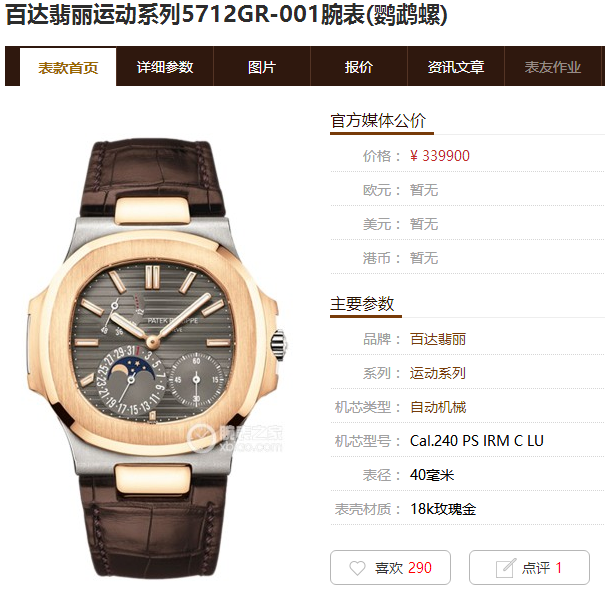Click the 18k玫瑰金 case material link
This screenshot has height=589, width=605.
443,509
